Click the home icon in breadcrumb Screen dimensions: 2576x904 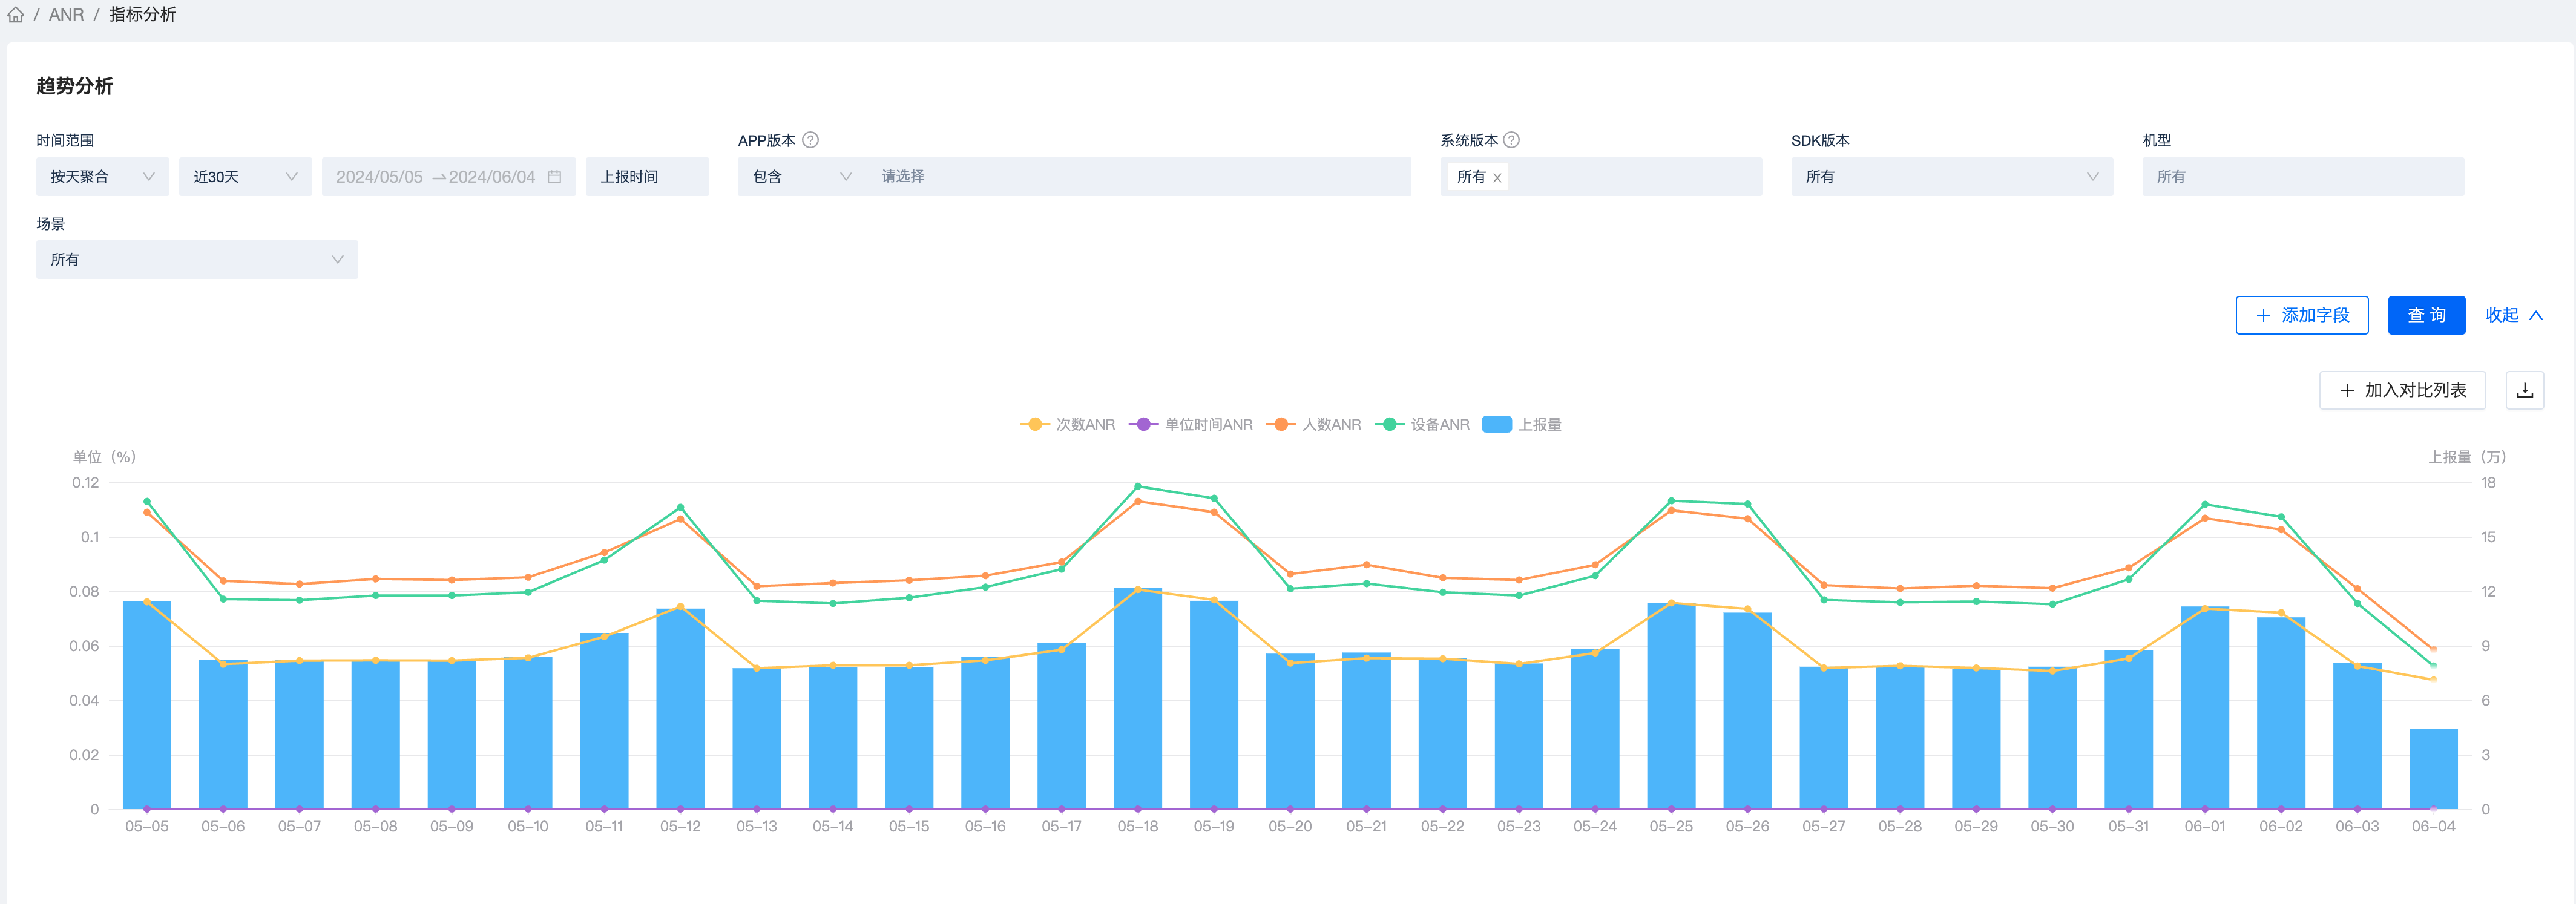click(16, 15)
